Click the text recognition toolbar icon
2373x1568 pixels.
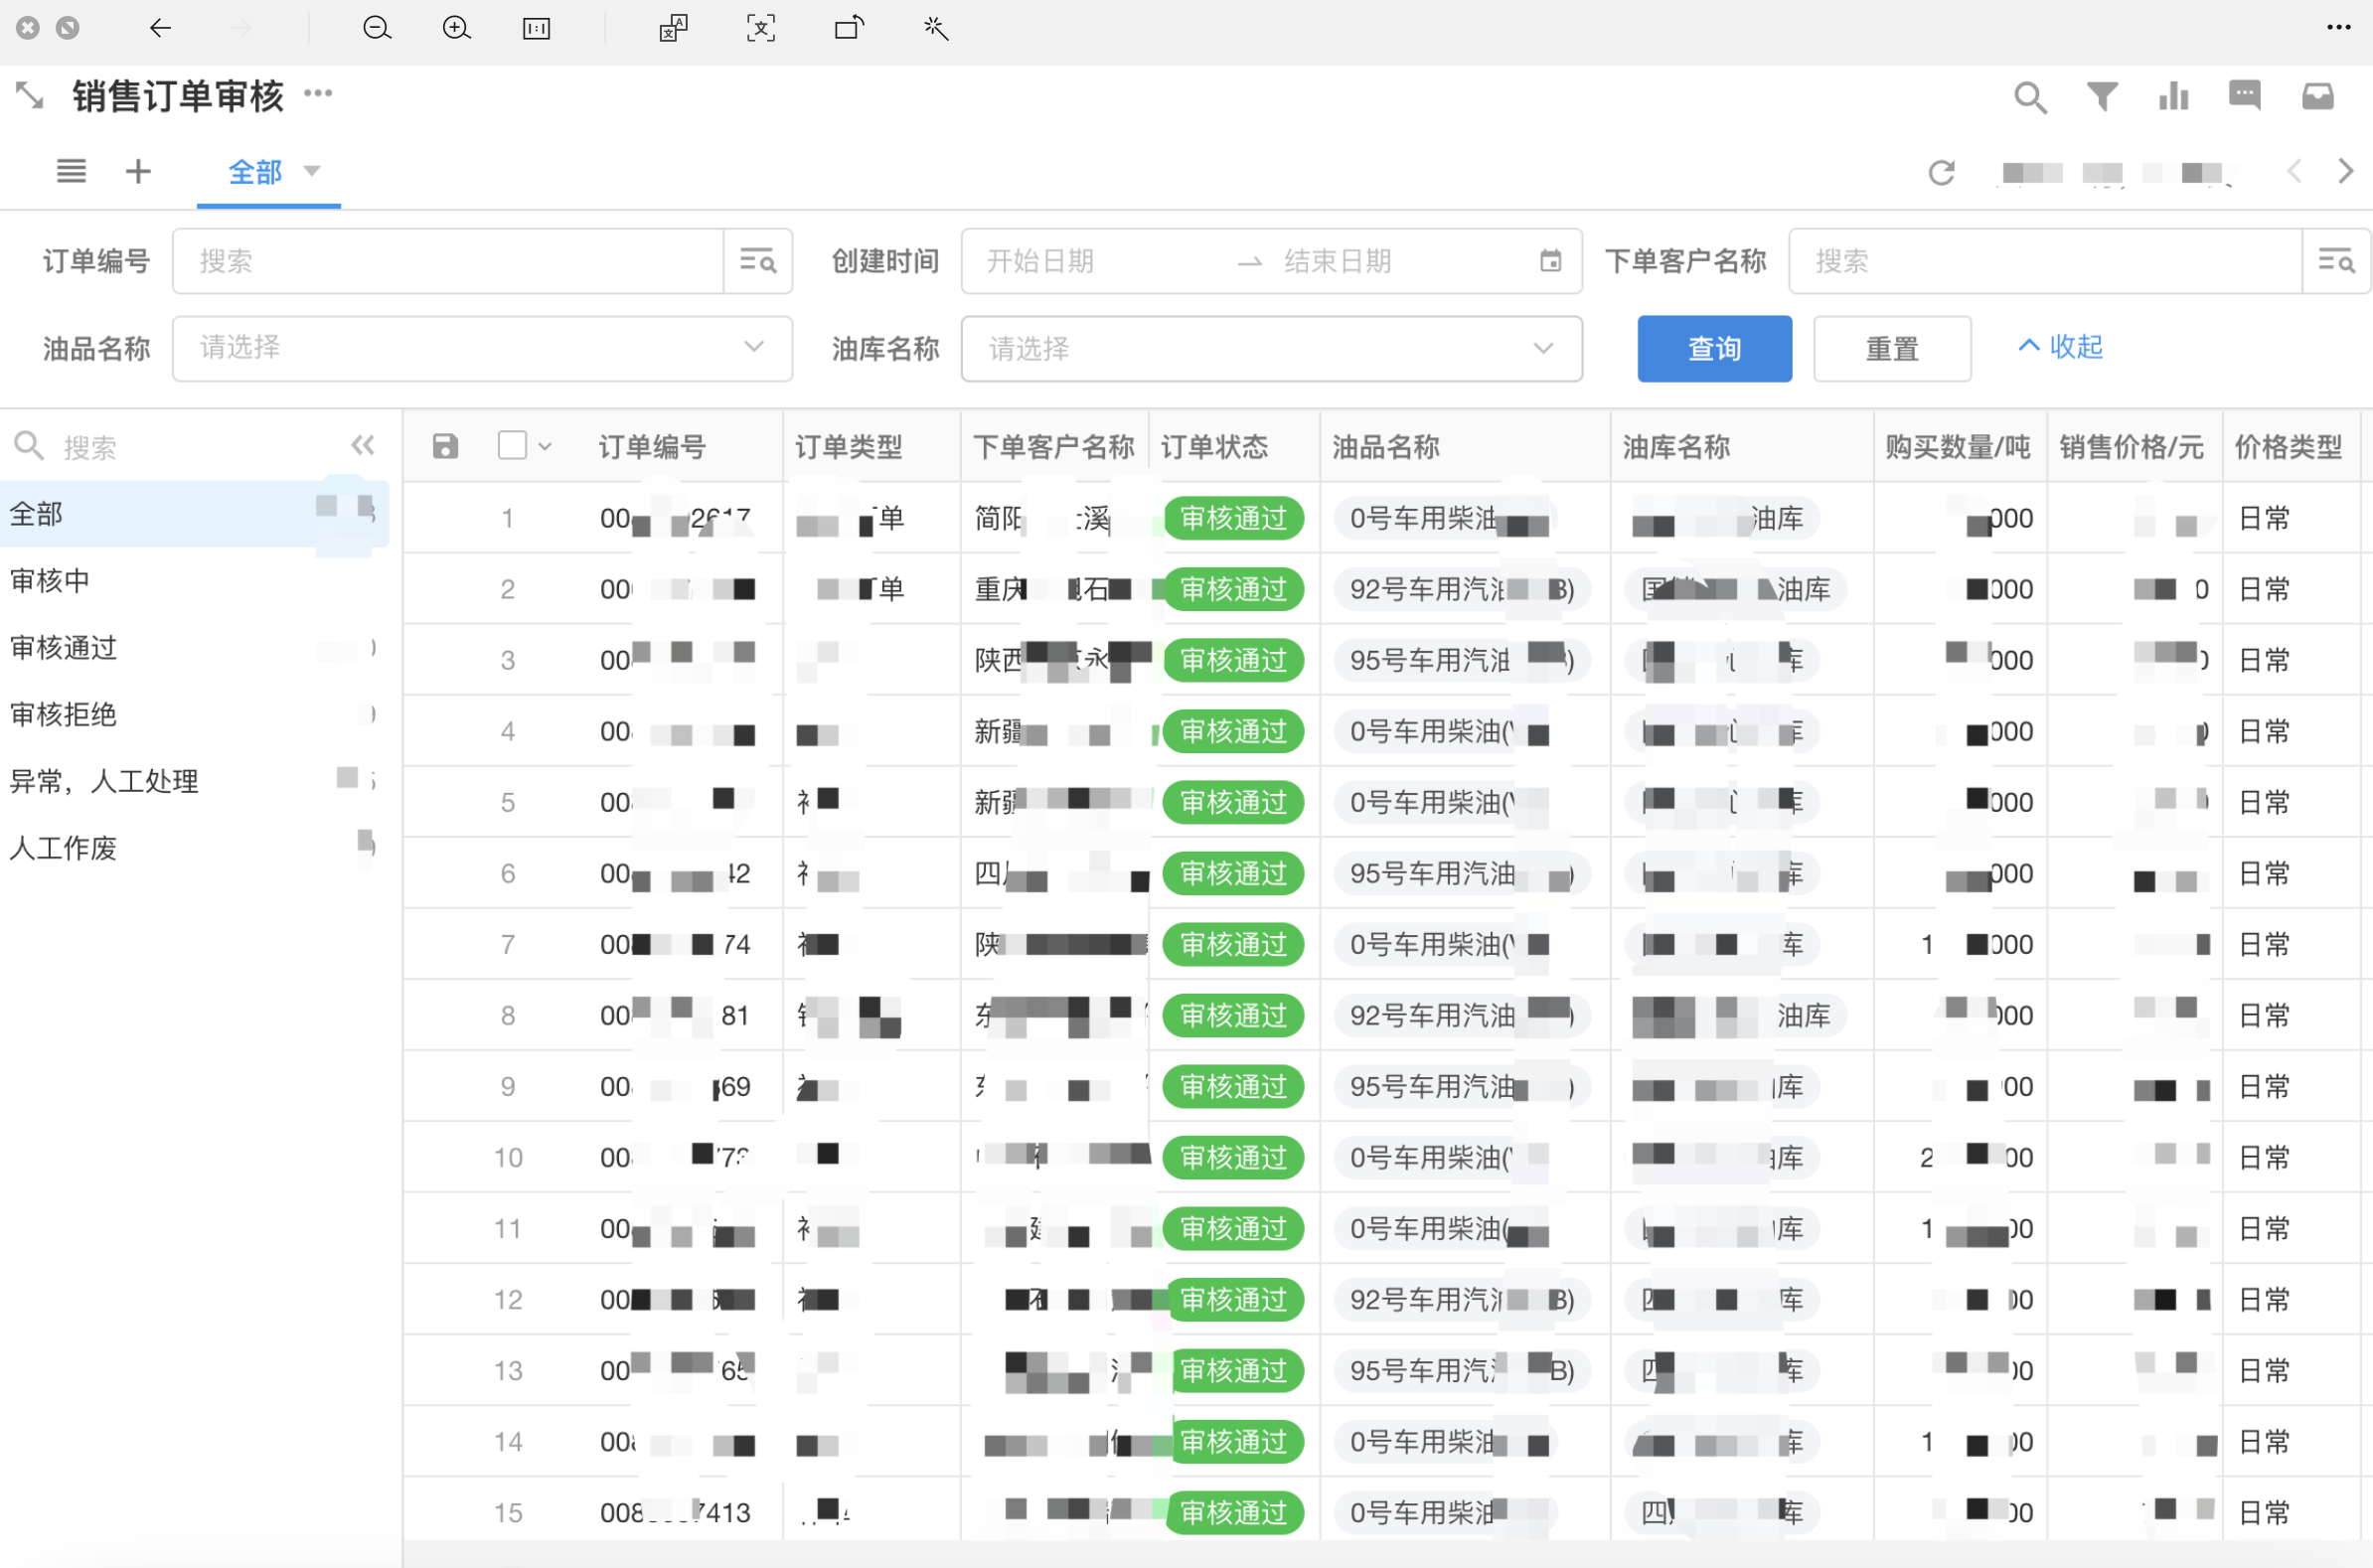coord(673,28)
